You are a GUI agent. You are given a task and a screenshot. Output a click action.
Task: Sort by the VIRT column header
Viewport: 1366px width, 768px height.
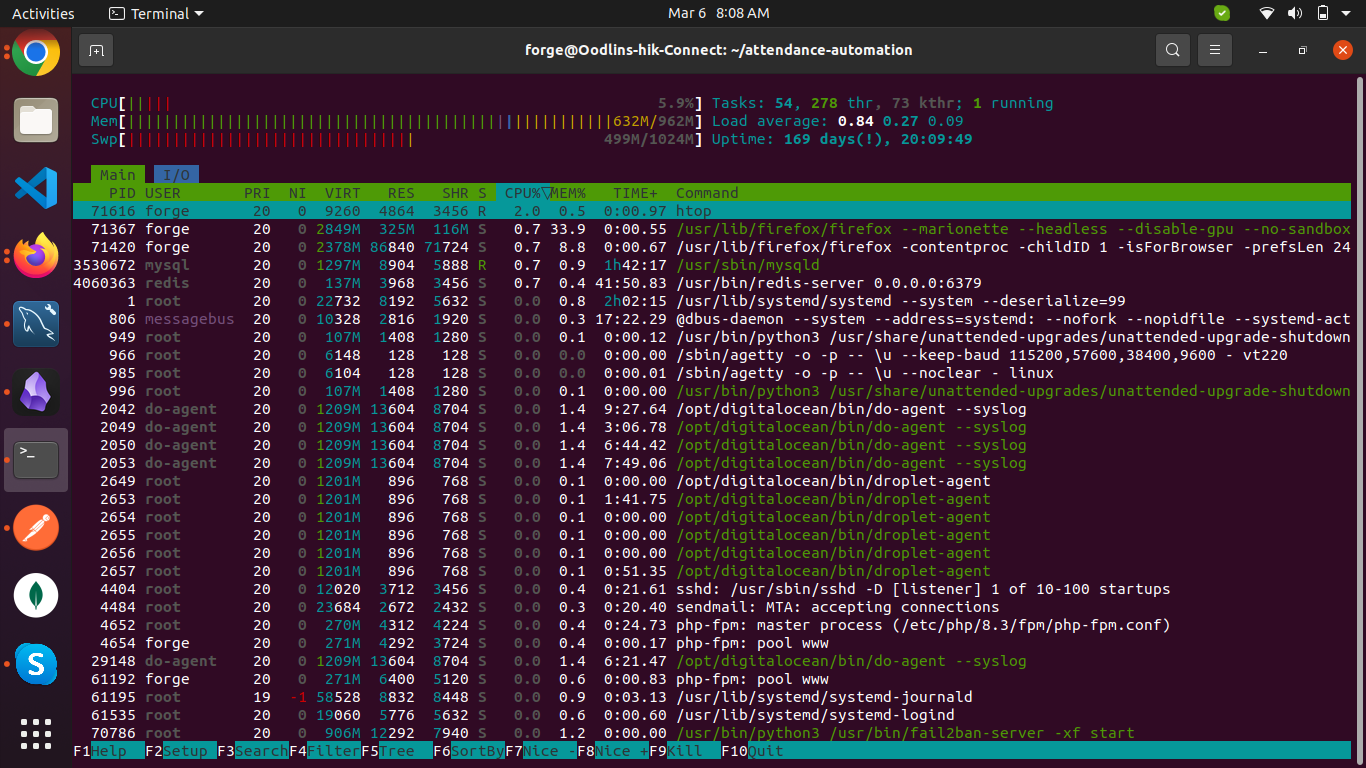342,193
